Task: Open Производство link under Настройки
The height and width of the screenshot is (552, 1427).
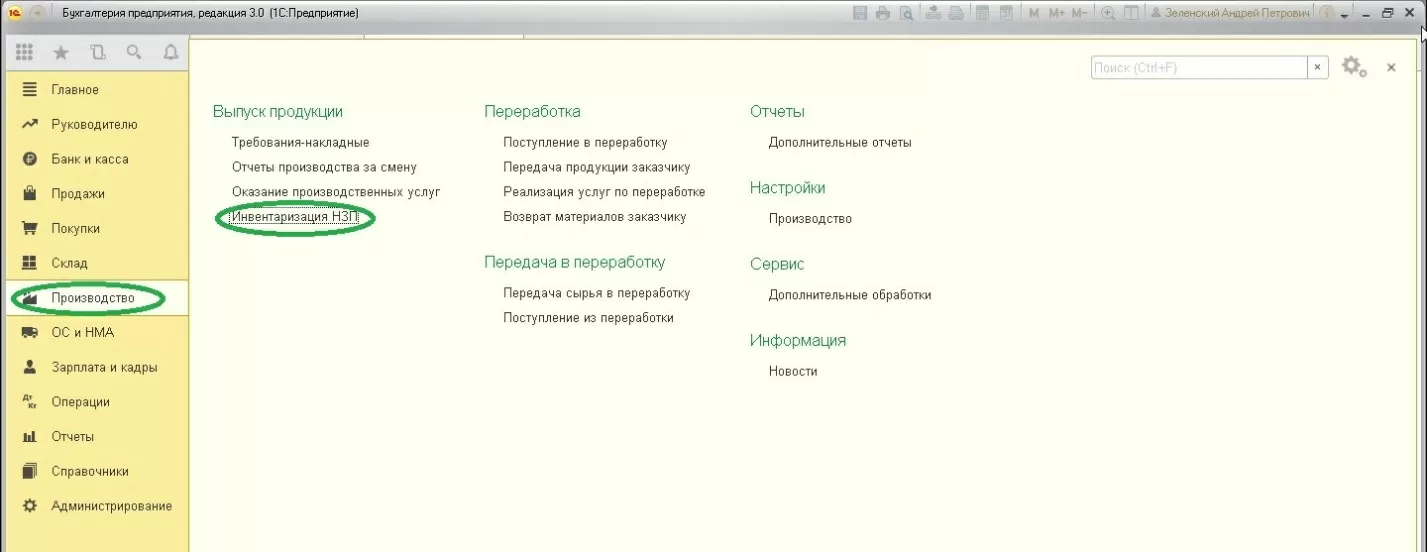Action: pyautogui.click(x=810, y=218)
